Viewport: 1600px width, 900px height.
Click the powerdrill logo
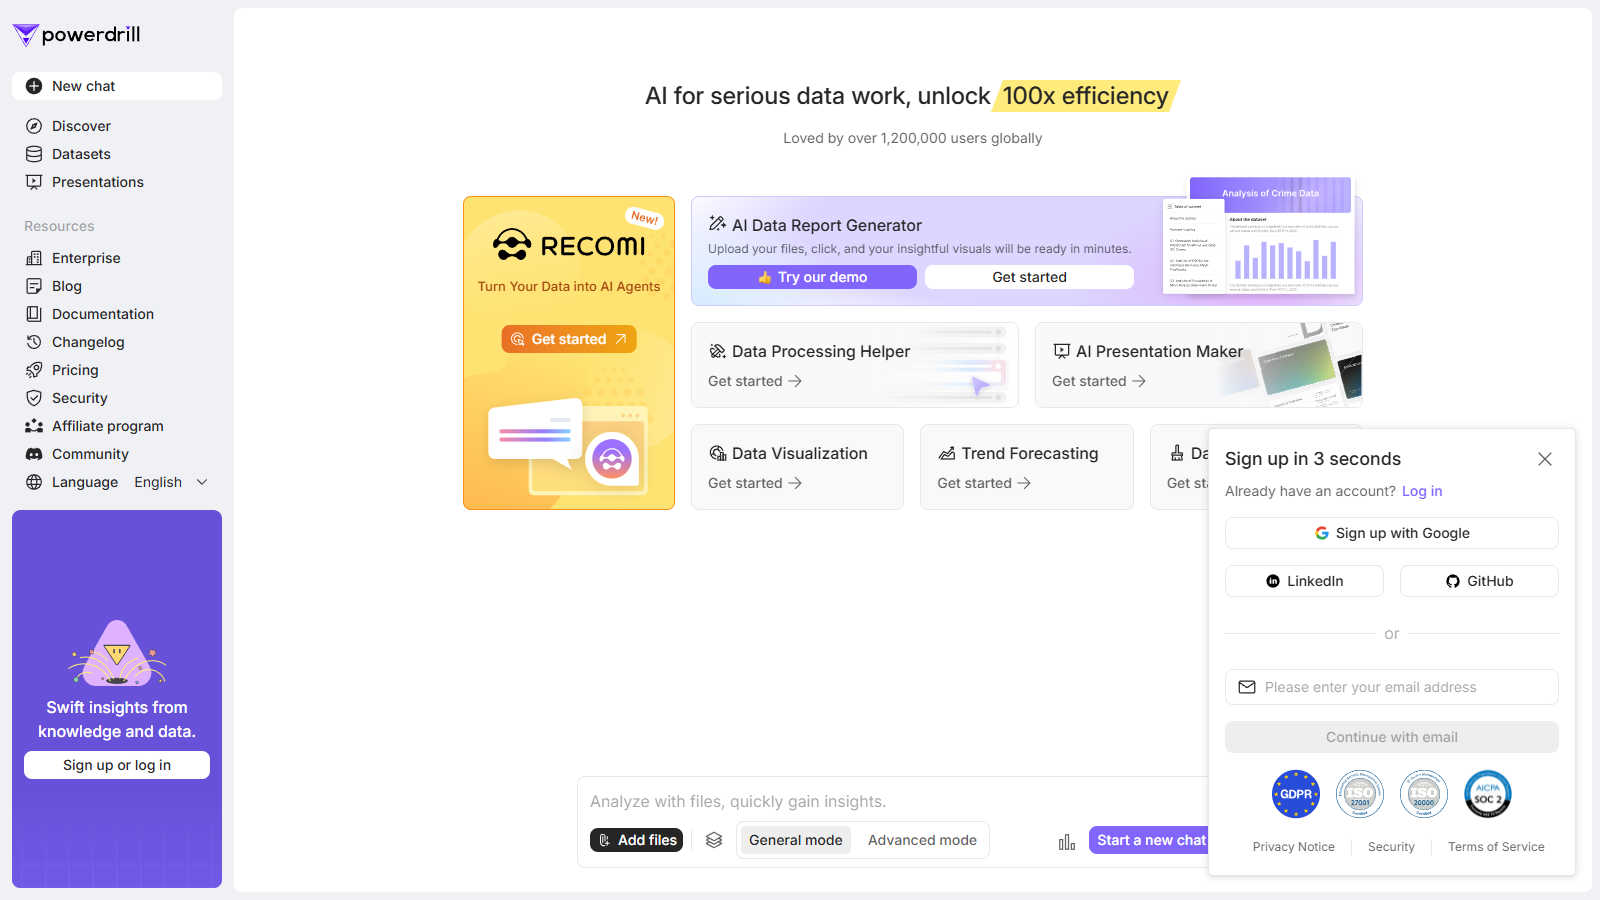pos(76,35)
